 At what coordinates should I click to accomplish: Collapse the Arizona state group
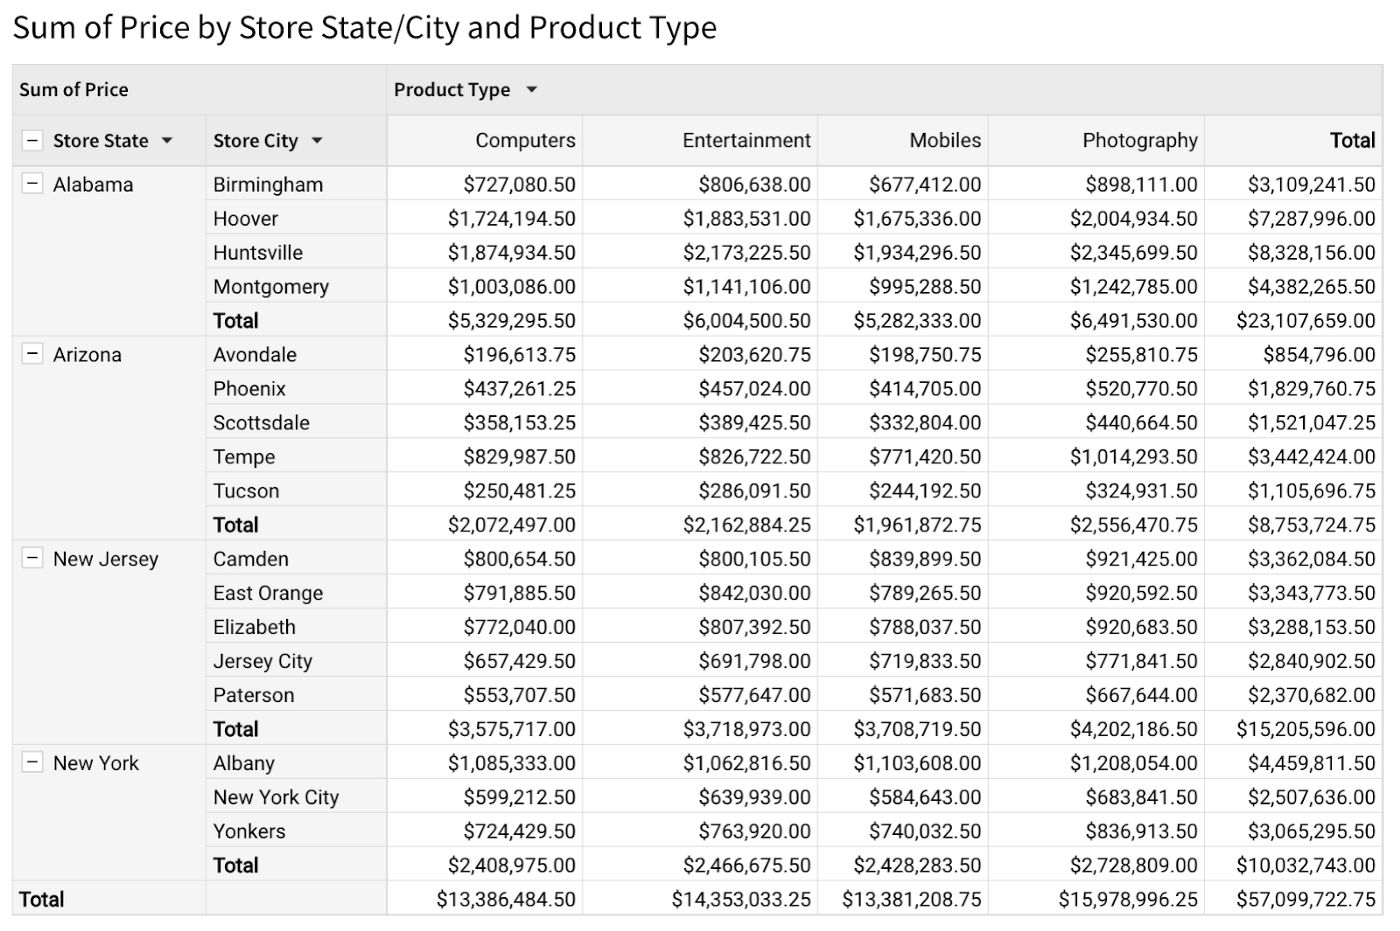pos(33,354)
